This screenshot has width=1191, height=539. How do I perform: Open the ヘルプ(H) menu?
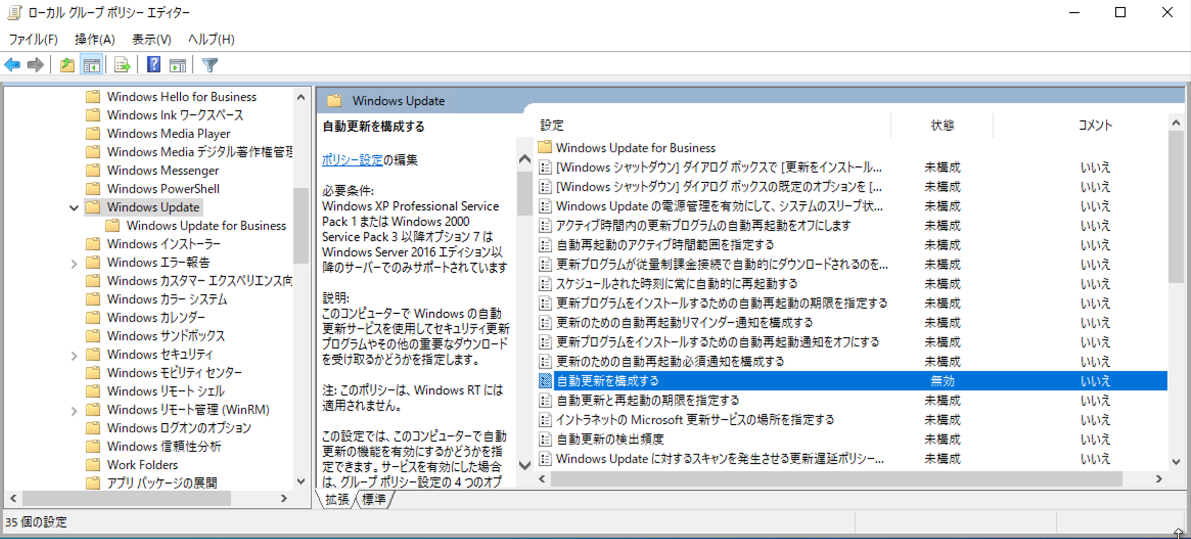tap(211, 39)
